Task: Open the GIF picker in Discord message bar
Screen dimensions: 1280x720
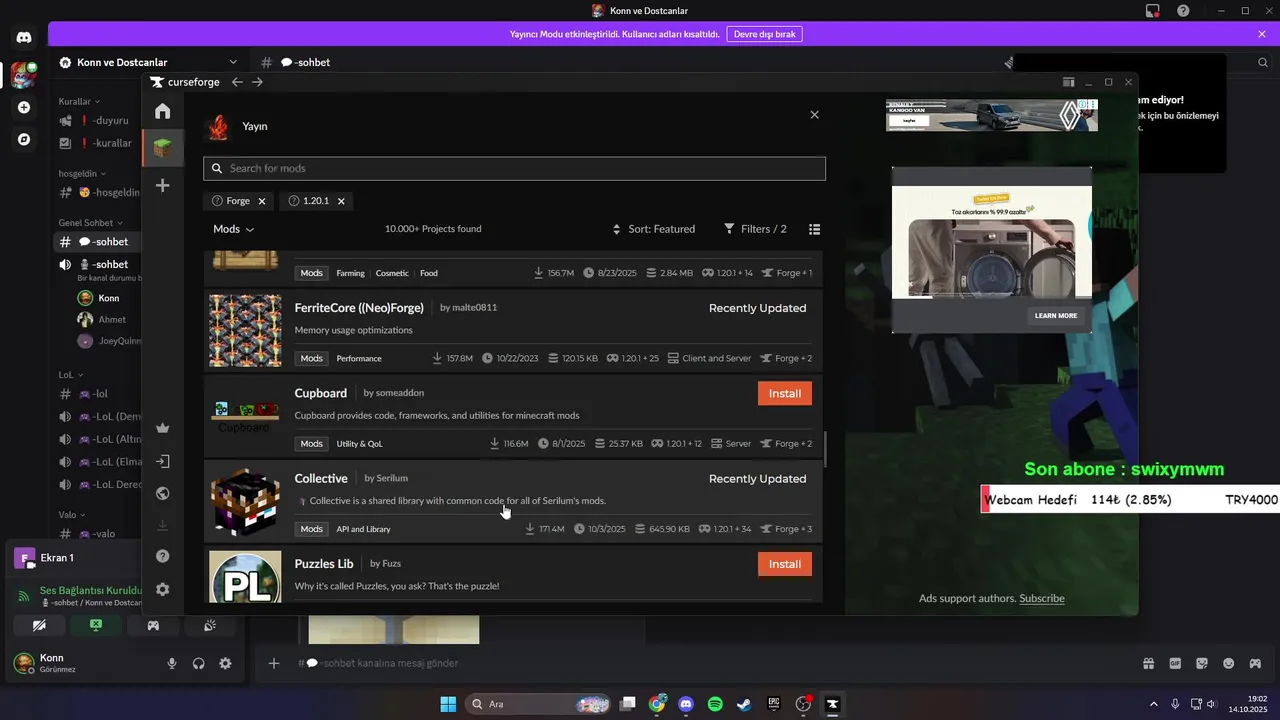Action: 1175,663
